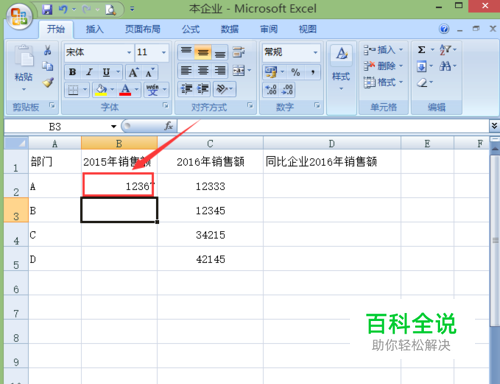This screenshot has height=384, width=500.
Task: Align text to top of cell
Action: 186,52
